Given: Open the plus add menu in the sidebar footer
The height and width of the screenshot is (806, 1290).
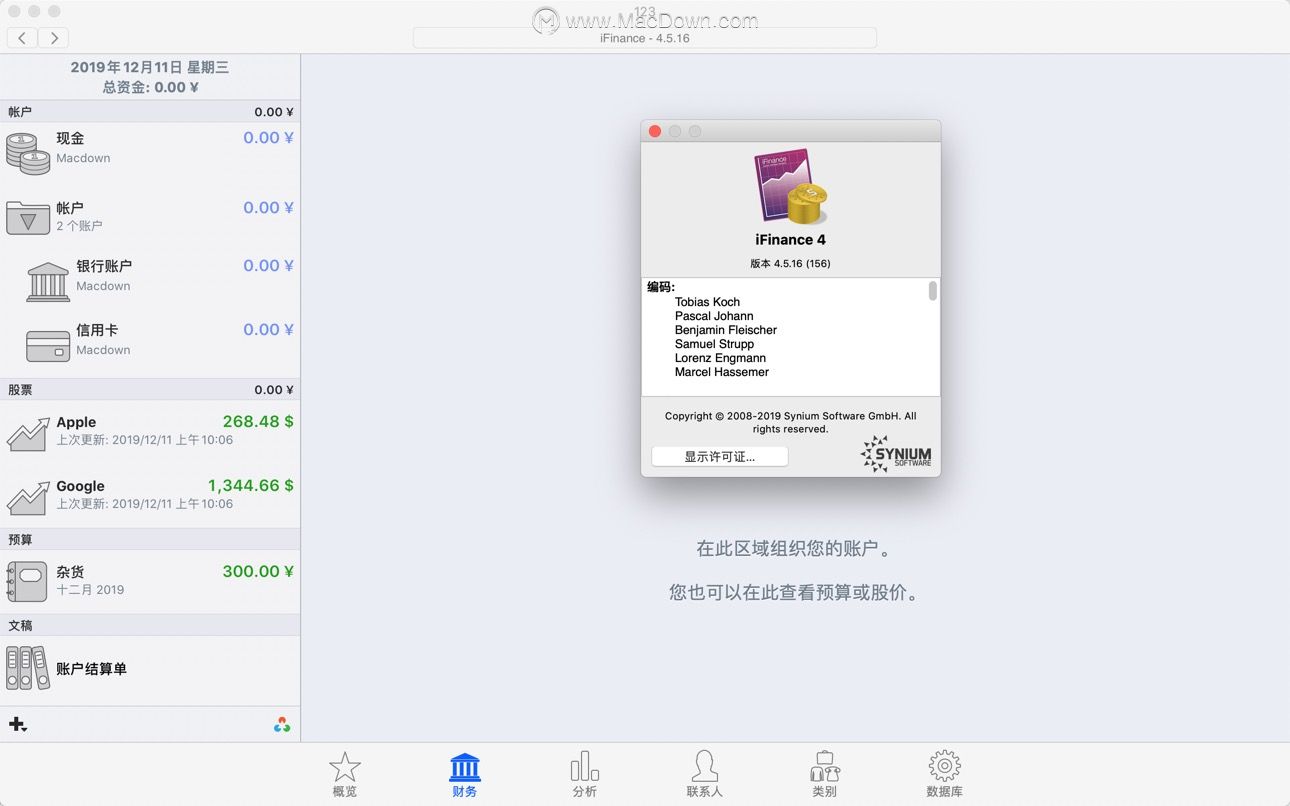Looking at the screenshot, I should (18, 725).
